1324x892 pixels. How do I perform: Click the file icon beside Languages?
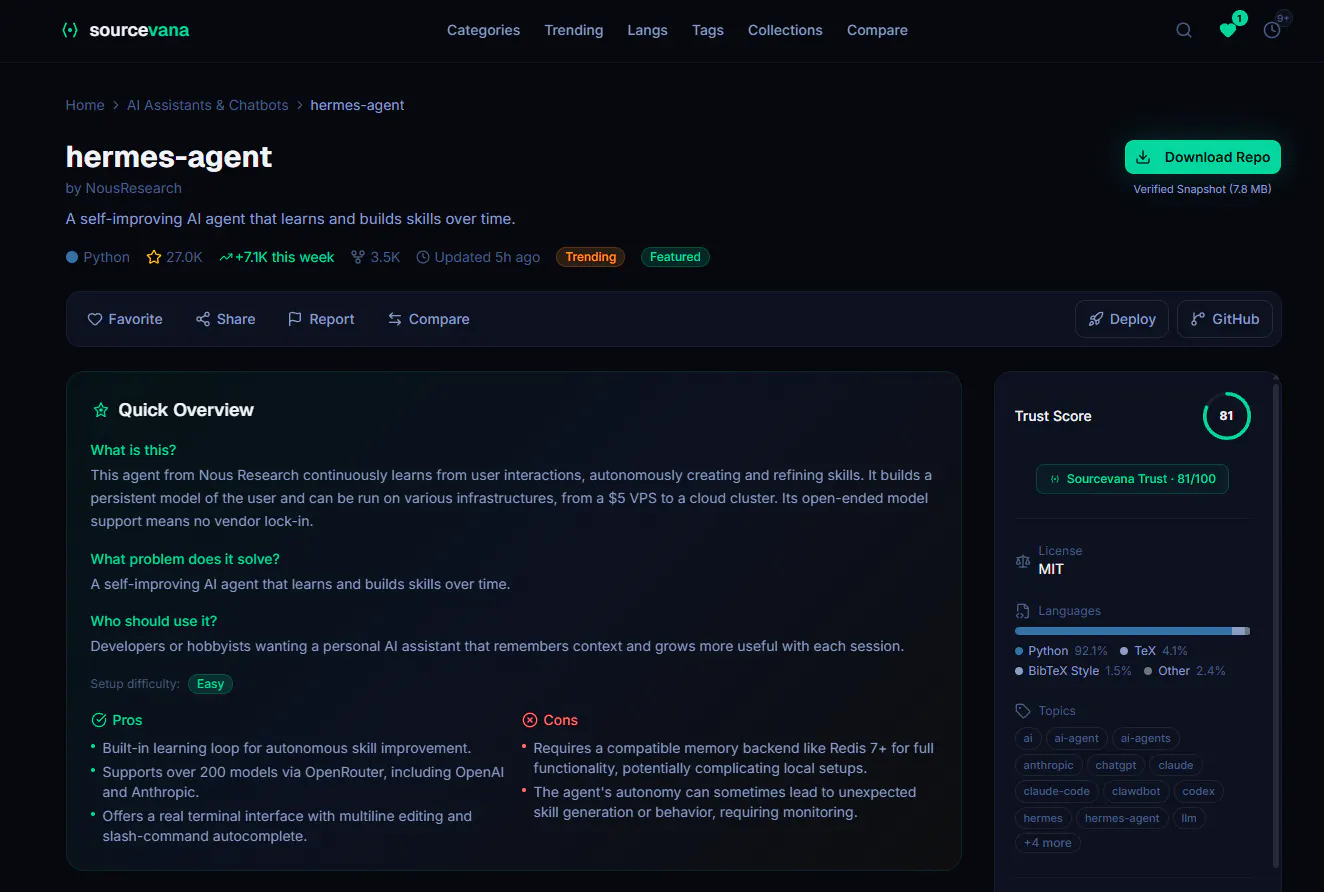pyautogui.click(x=1022, y=611)
